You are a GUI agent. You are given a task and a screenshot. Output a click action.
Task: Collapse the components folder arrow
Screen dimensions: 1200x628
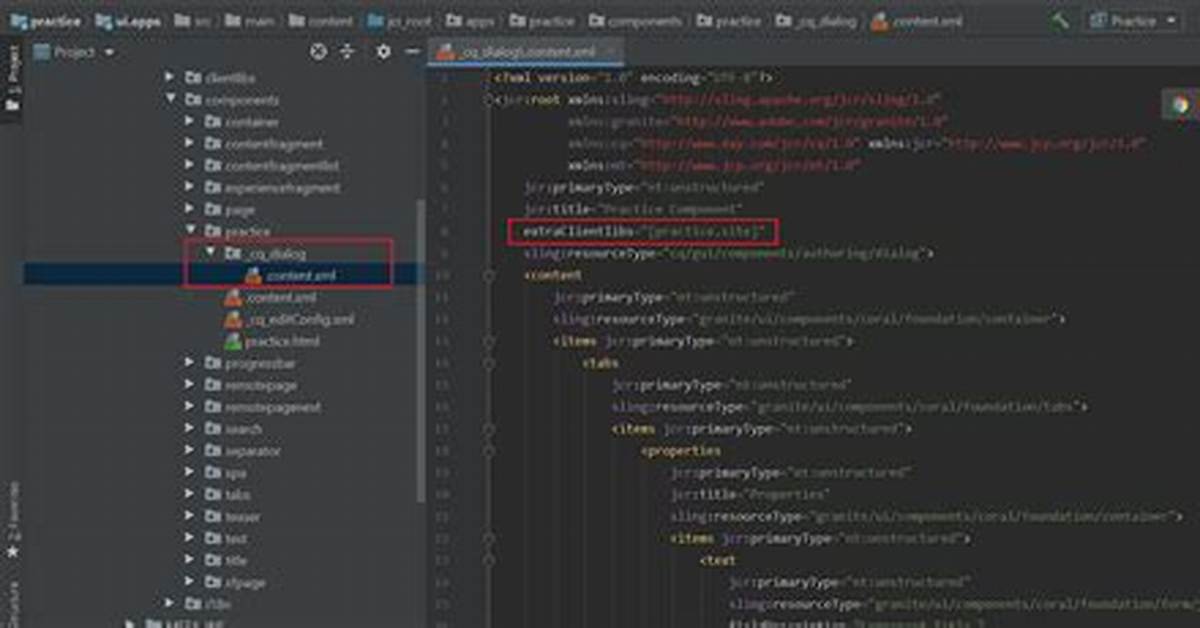point(170,100)
